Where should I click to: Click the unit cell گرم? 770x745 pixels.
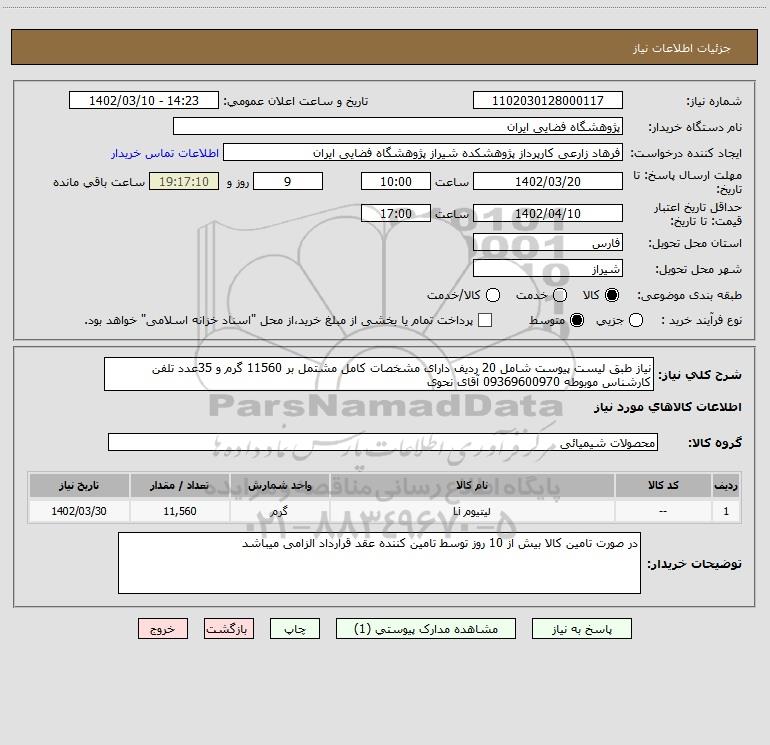click(x=279, y=511)
